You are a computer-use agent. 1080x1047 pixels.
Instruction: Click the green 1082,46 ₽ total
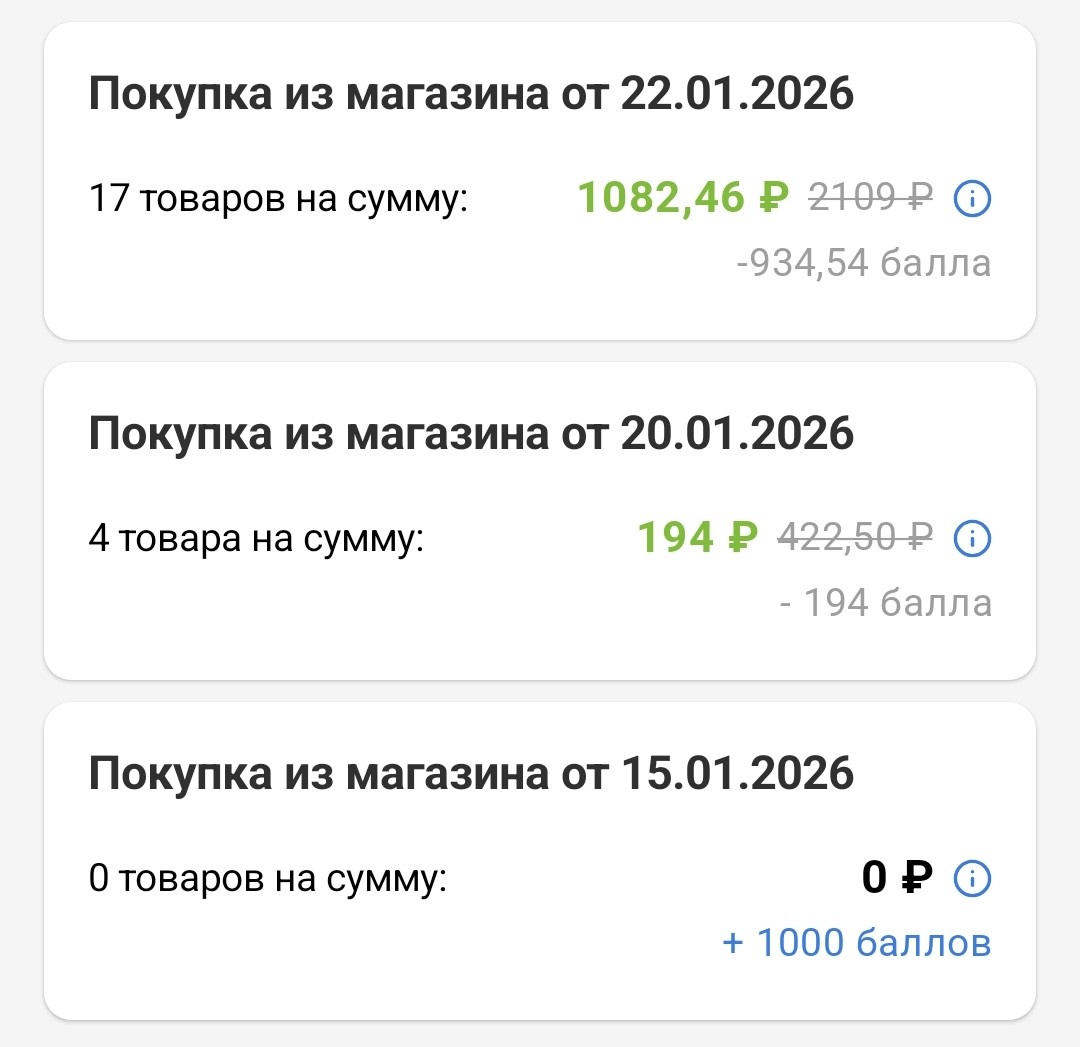(x=683, y=199)
